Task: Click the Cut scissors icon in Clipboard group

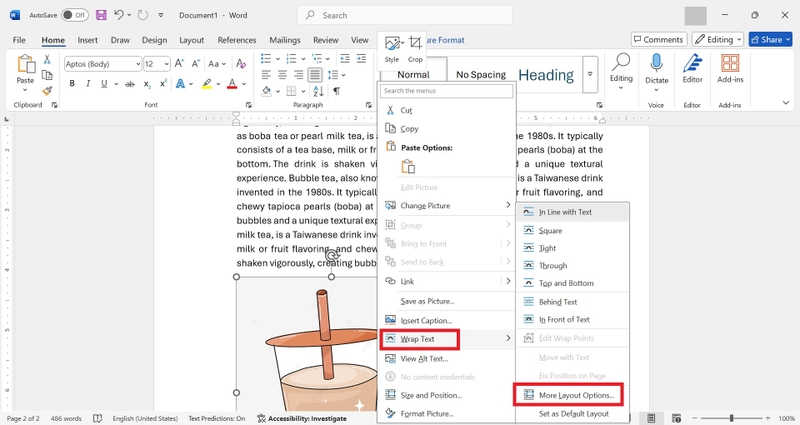Action: pyautogui.click(x=47, y=60)
